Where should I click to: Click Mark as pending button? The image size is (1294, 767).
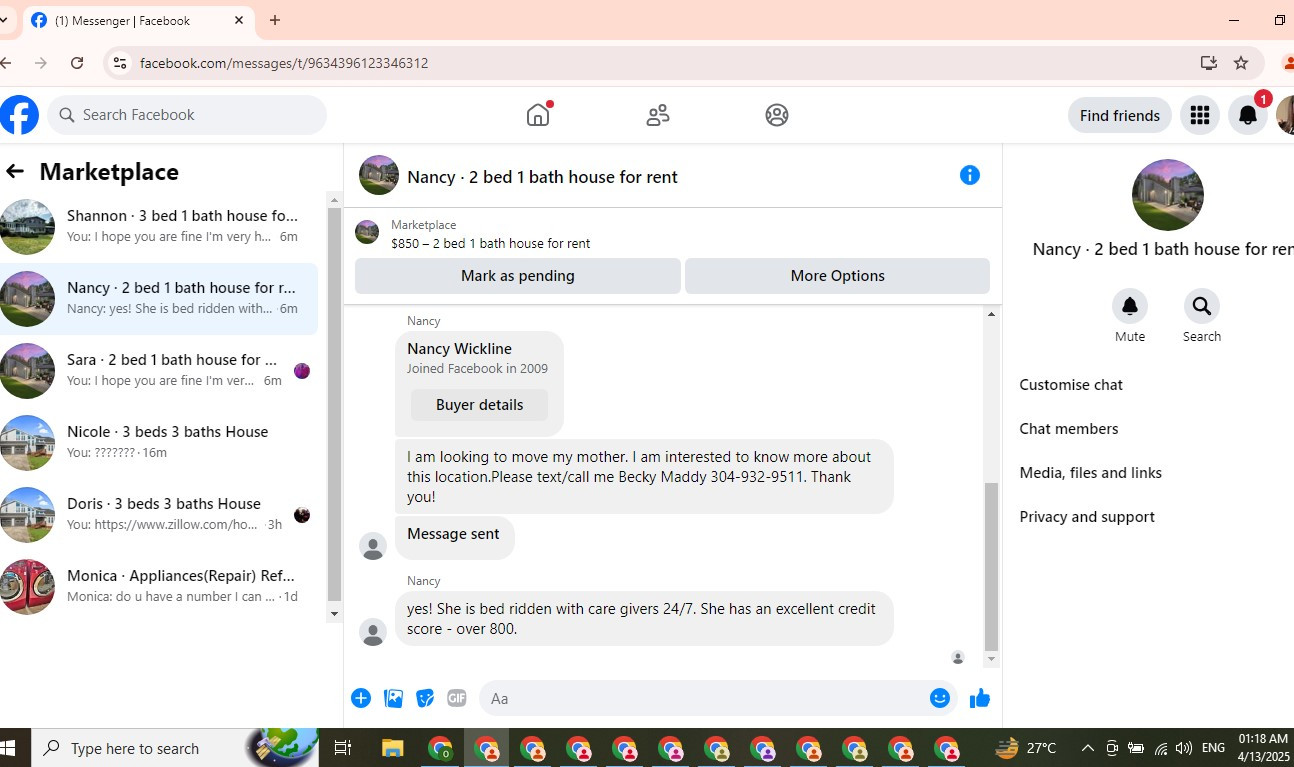click(x=518, y=276)
